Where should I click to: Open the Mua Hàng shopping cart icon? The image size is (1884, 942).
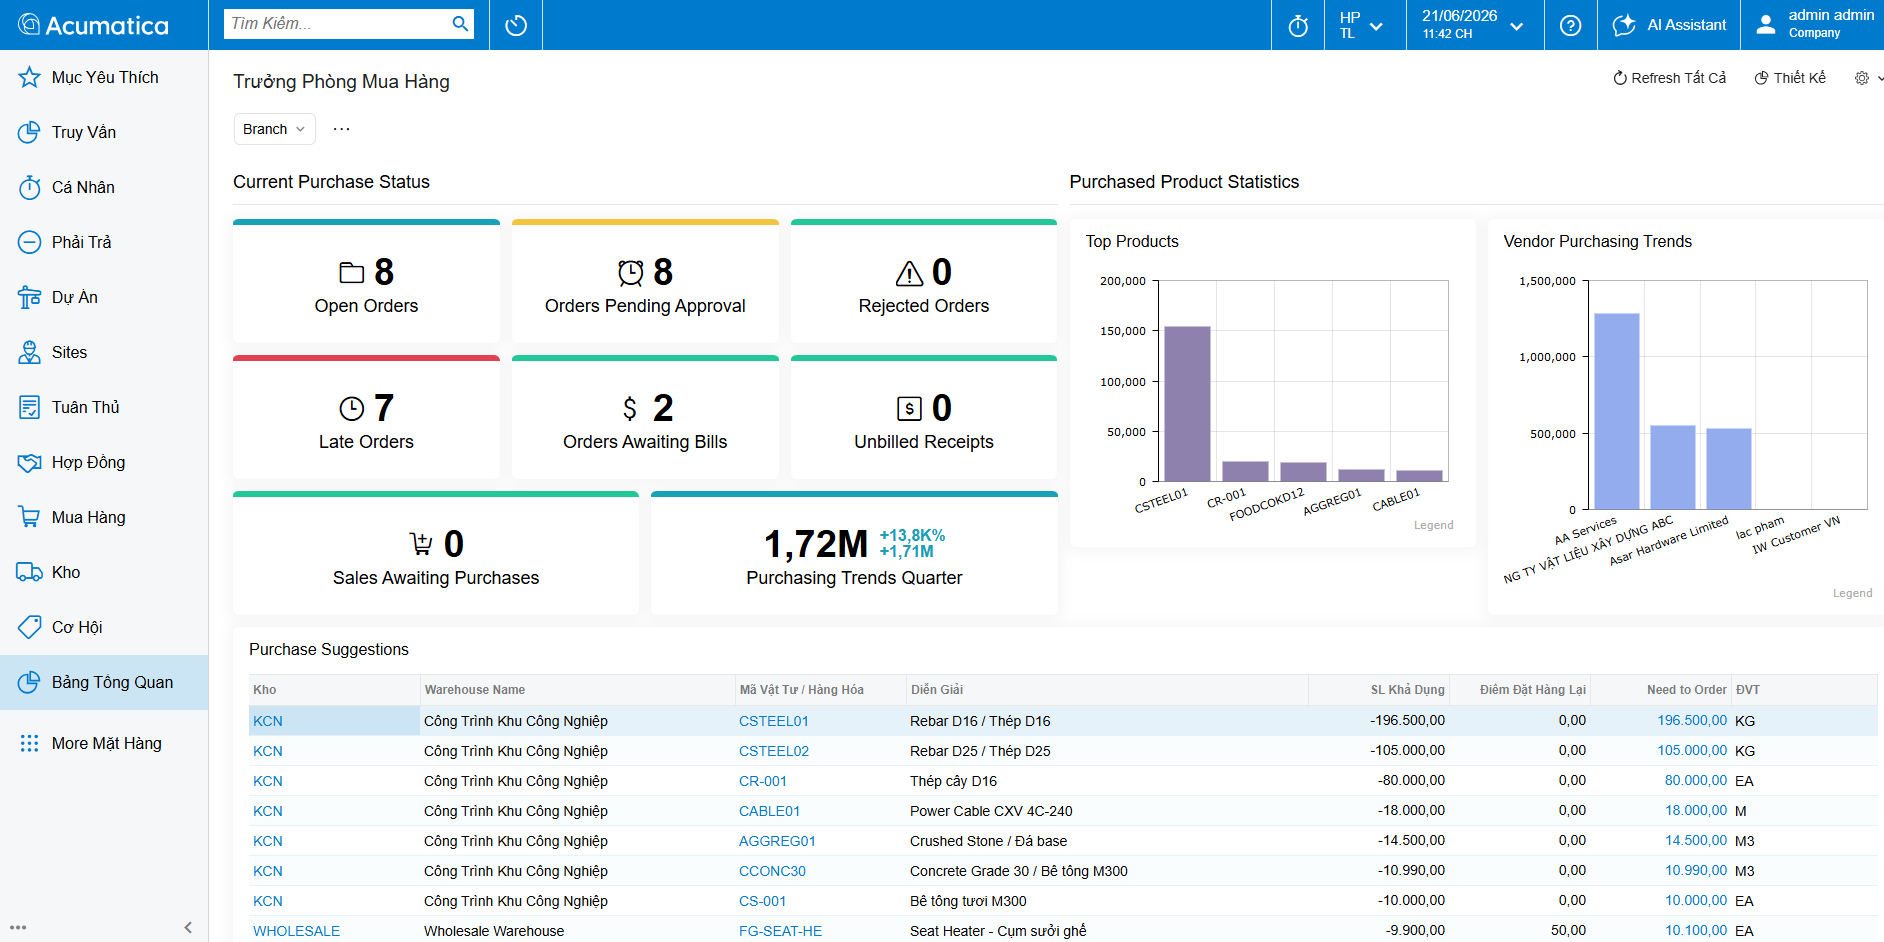pos(29,517)
